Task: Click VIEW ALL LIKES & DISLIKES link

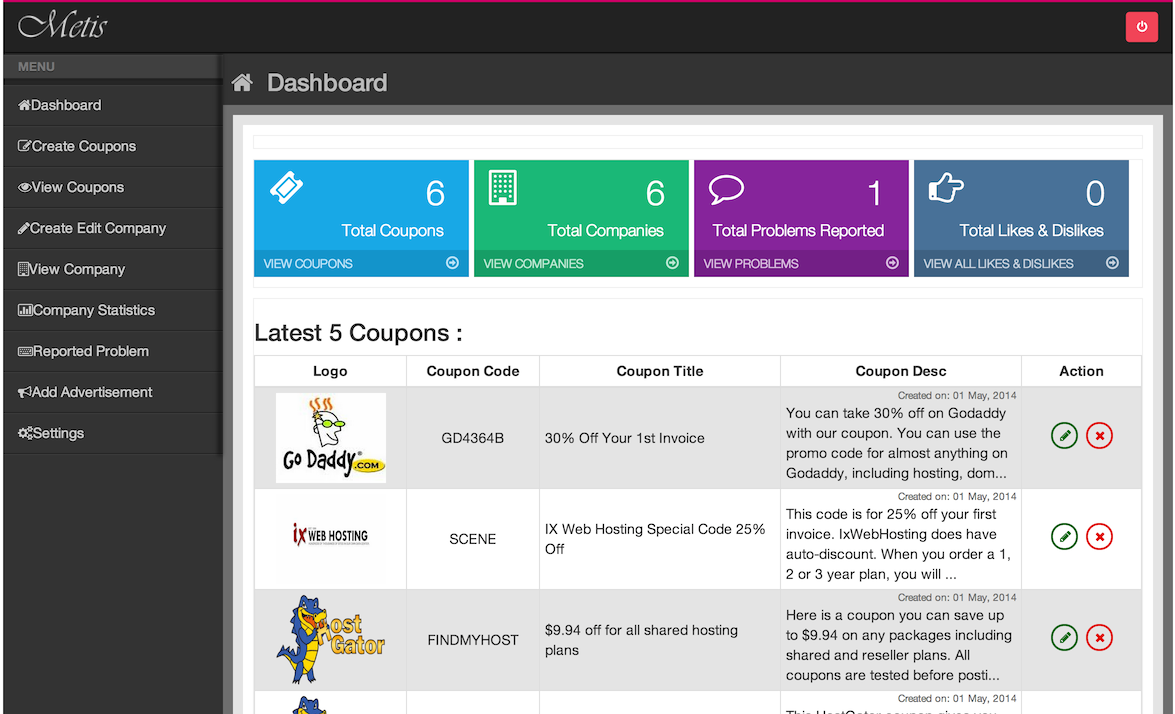Action: pyautogui.click(x=998, y=264)
